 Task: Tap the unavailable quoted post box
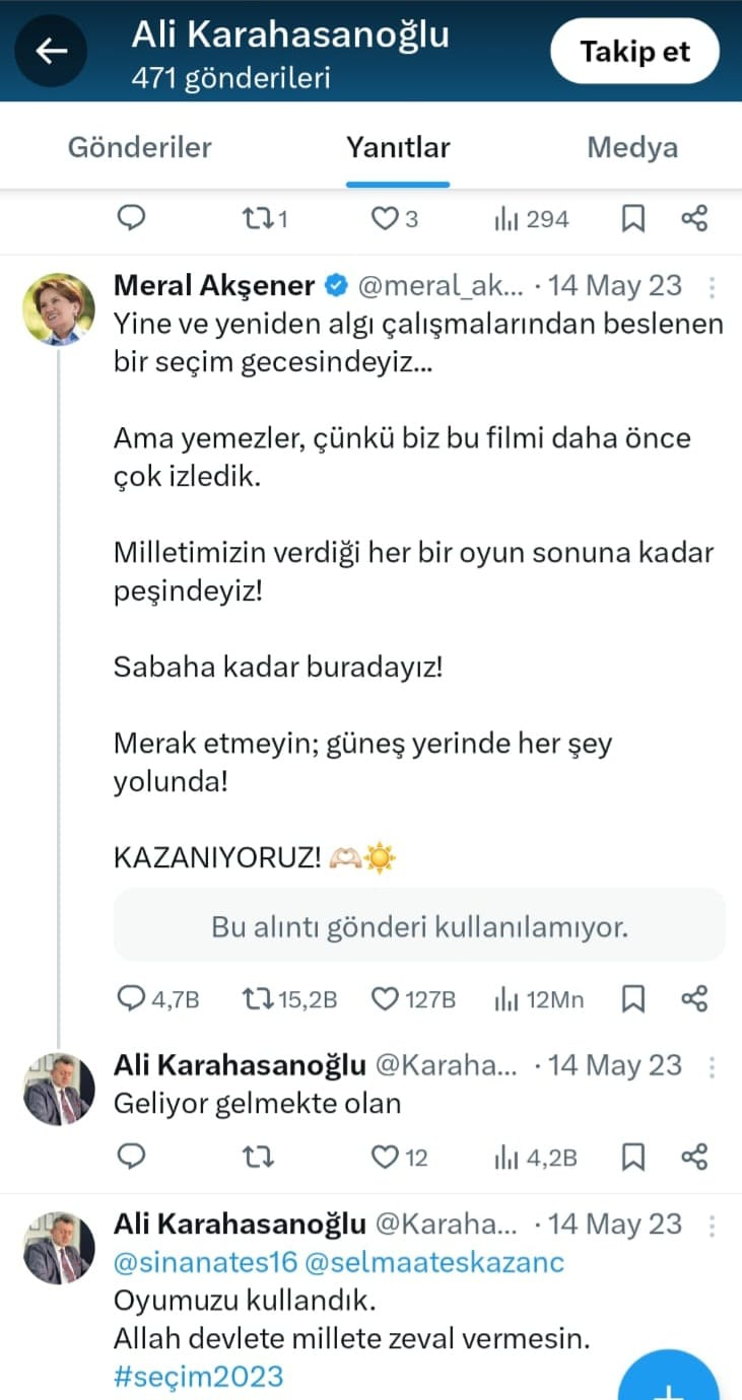(x=419, y=927)
